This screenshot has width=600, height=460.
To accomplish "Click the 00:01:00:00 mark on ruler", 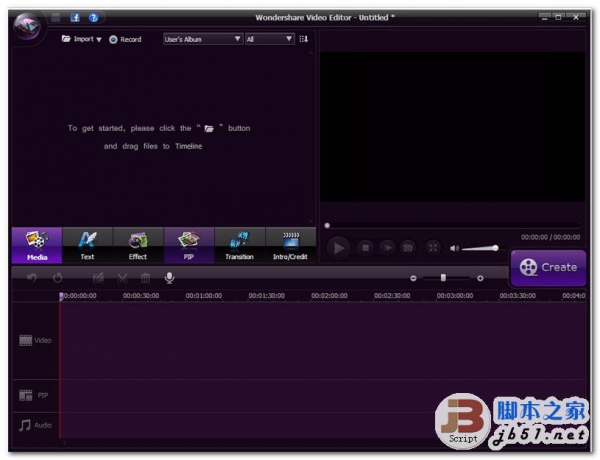I will tap(204, 296).
